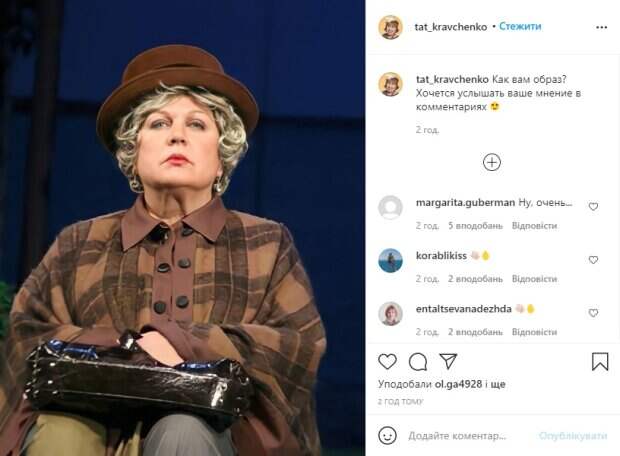Open ol.ga4928 profile from likes line
The image size is (620, 456).
[458, 384]
